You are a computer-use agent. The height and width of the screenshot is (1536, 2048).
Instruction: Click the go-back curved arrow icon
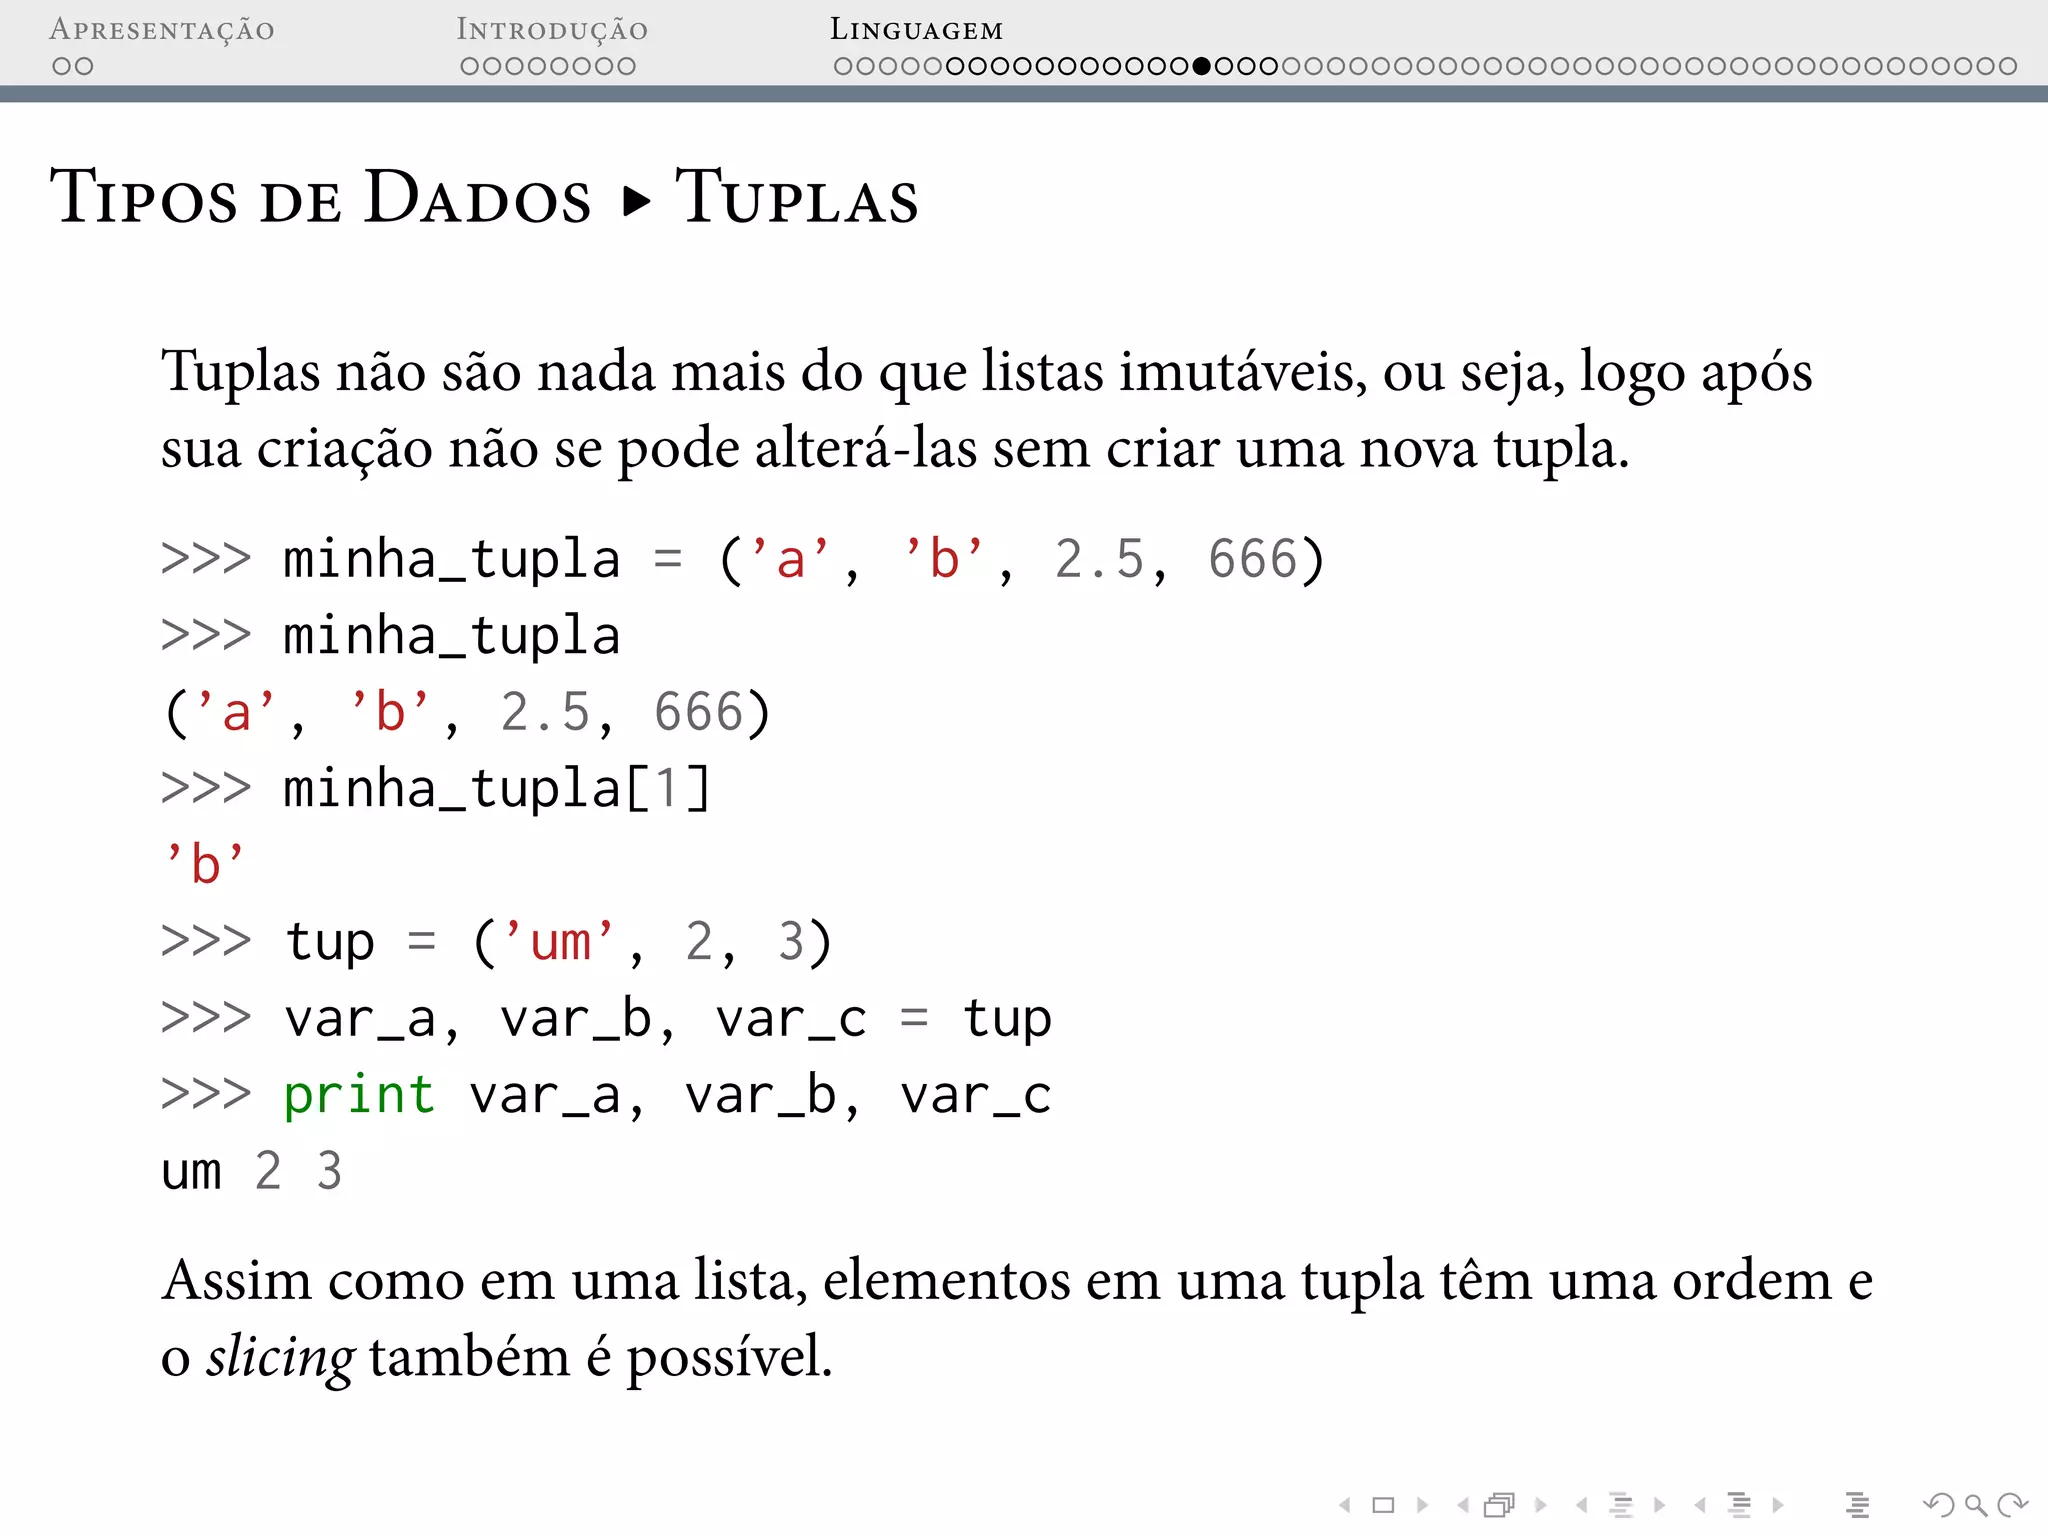click(x=1939, y=1505)
